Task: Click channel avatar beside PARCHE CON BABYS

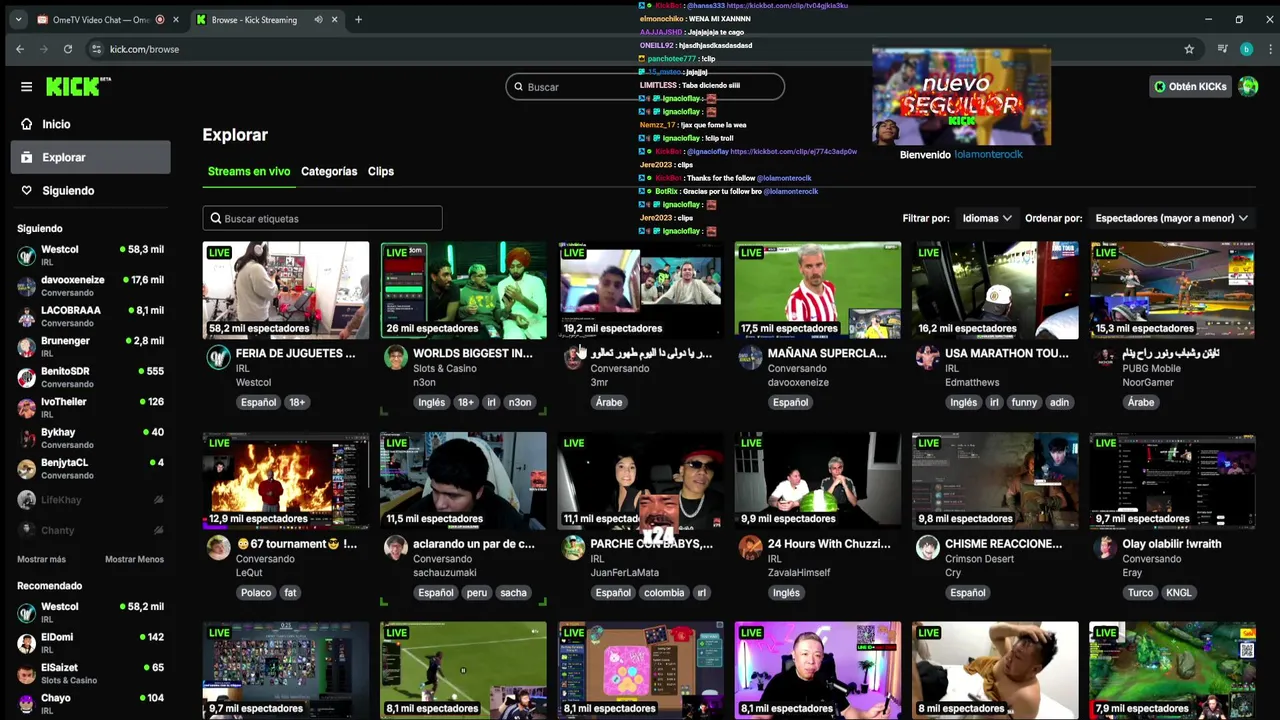Action: pos(573,547)
